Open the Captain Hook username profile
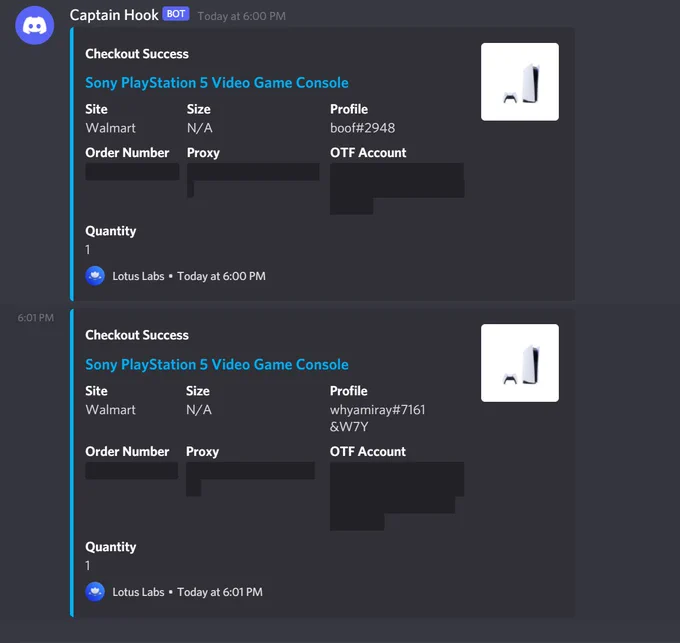This screenshot has height=643, width=680. (114, 15)
